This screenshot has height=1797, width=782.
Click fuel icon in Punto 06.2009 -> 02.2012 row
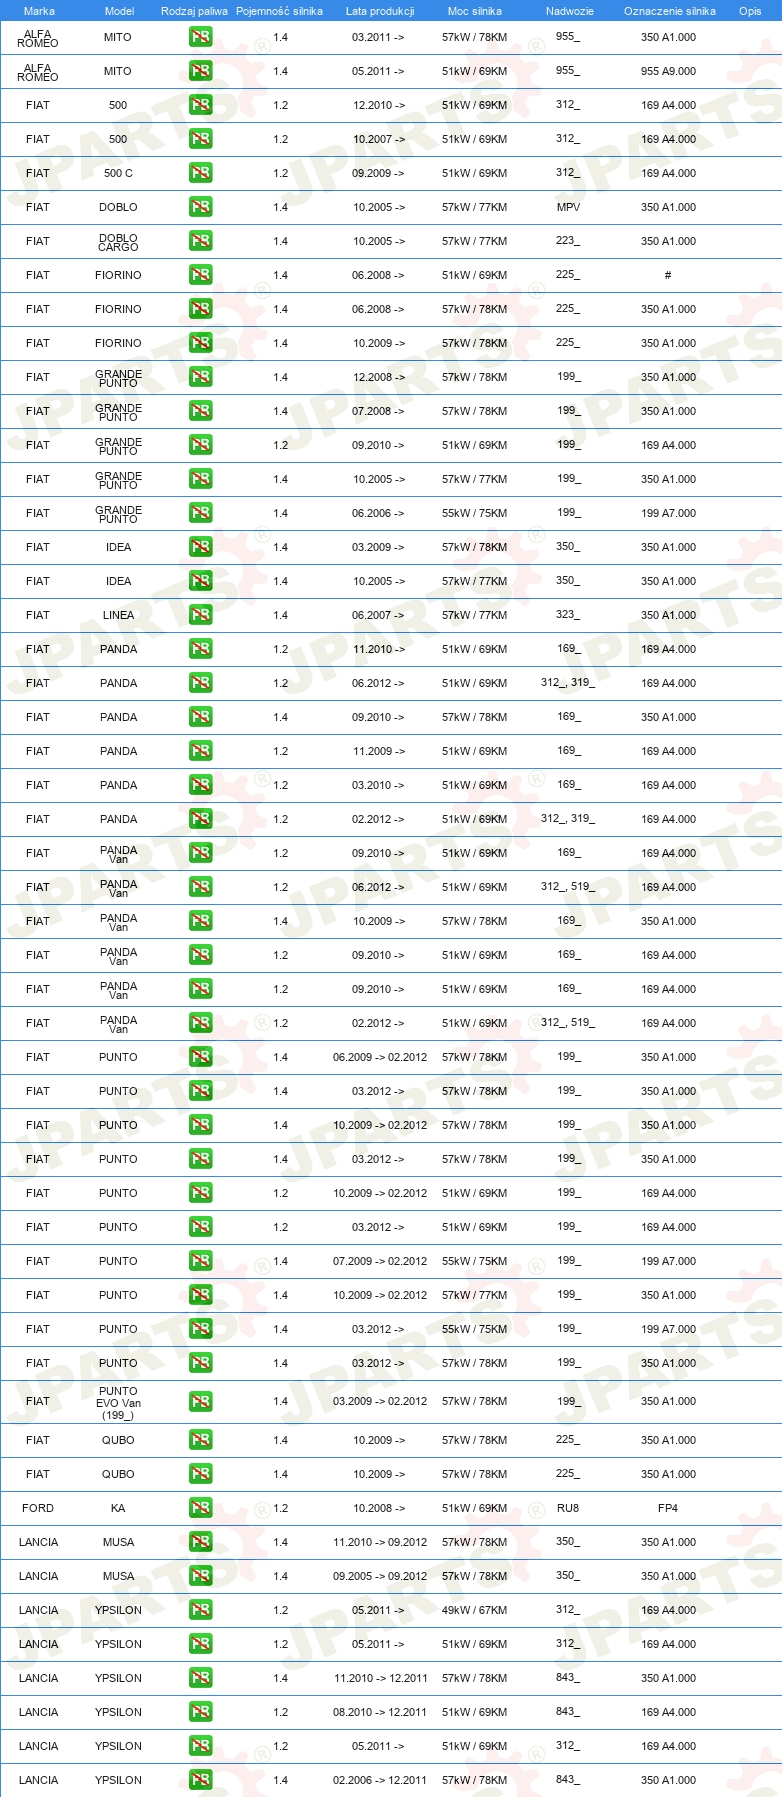pyautogui.click(x=200, y=1057)
